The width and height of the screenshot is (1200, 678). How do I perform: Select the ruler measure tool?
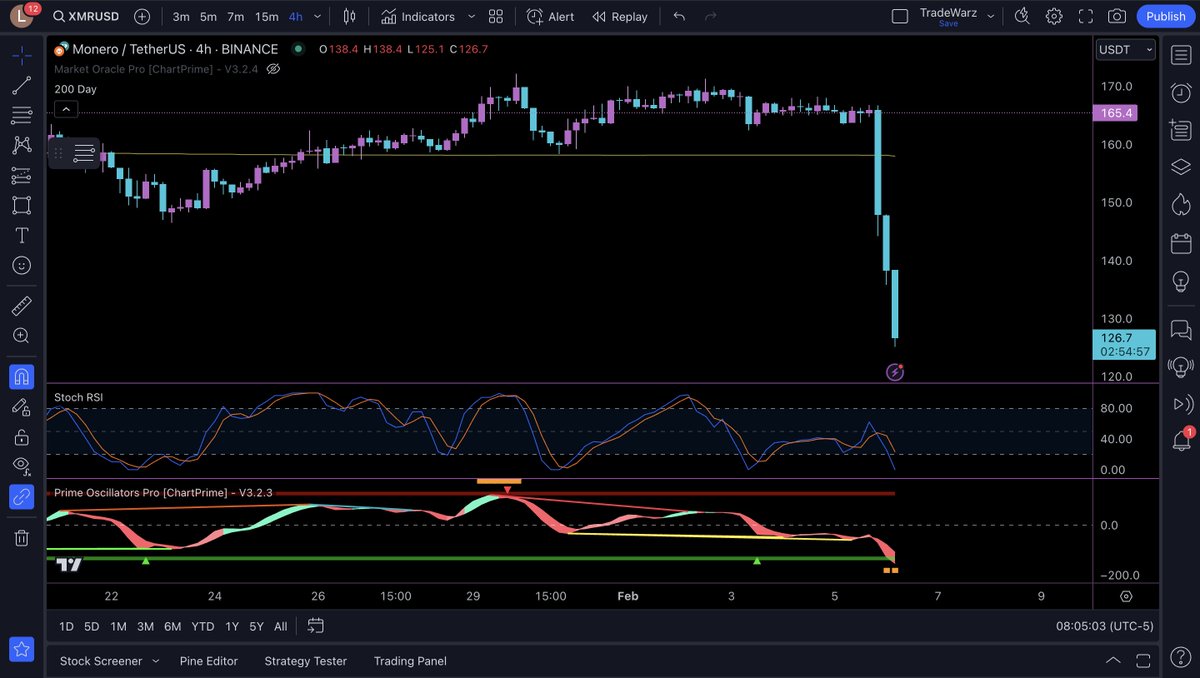tap(21, 306)
